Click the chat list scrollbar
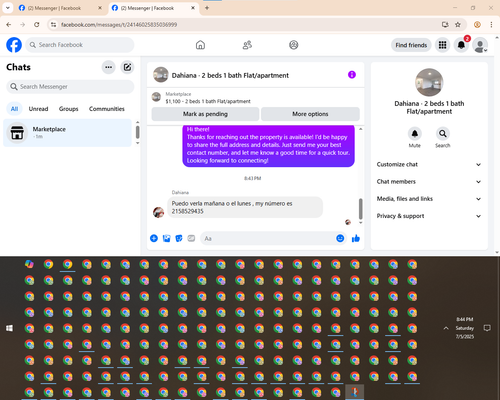Screen dimensions: 500x400 (x=137, y=132)
